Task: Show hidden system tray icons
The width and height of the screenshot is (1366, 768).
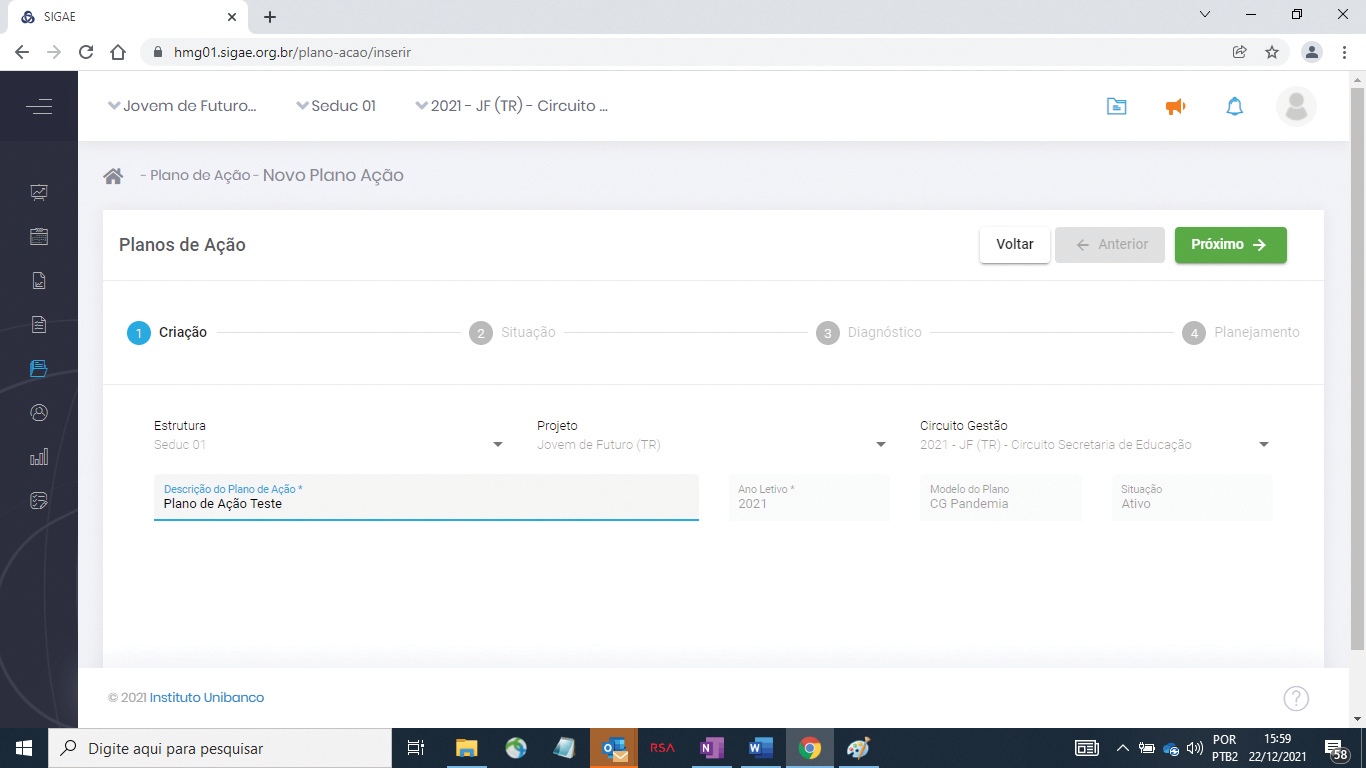Action: (x=1122, y=748)
